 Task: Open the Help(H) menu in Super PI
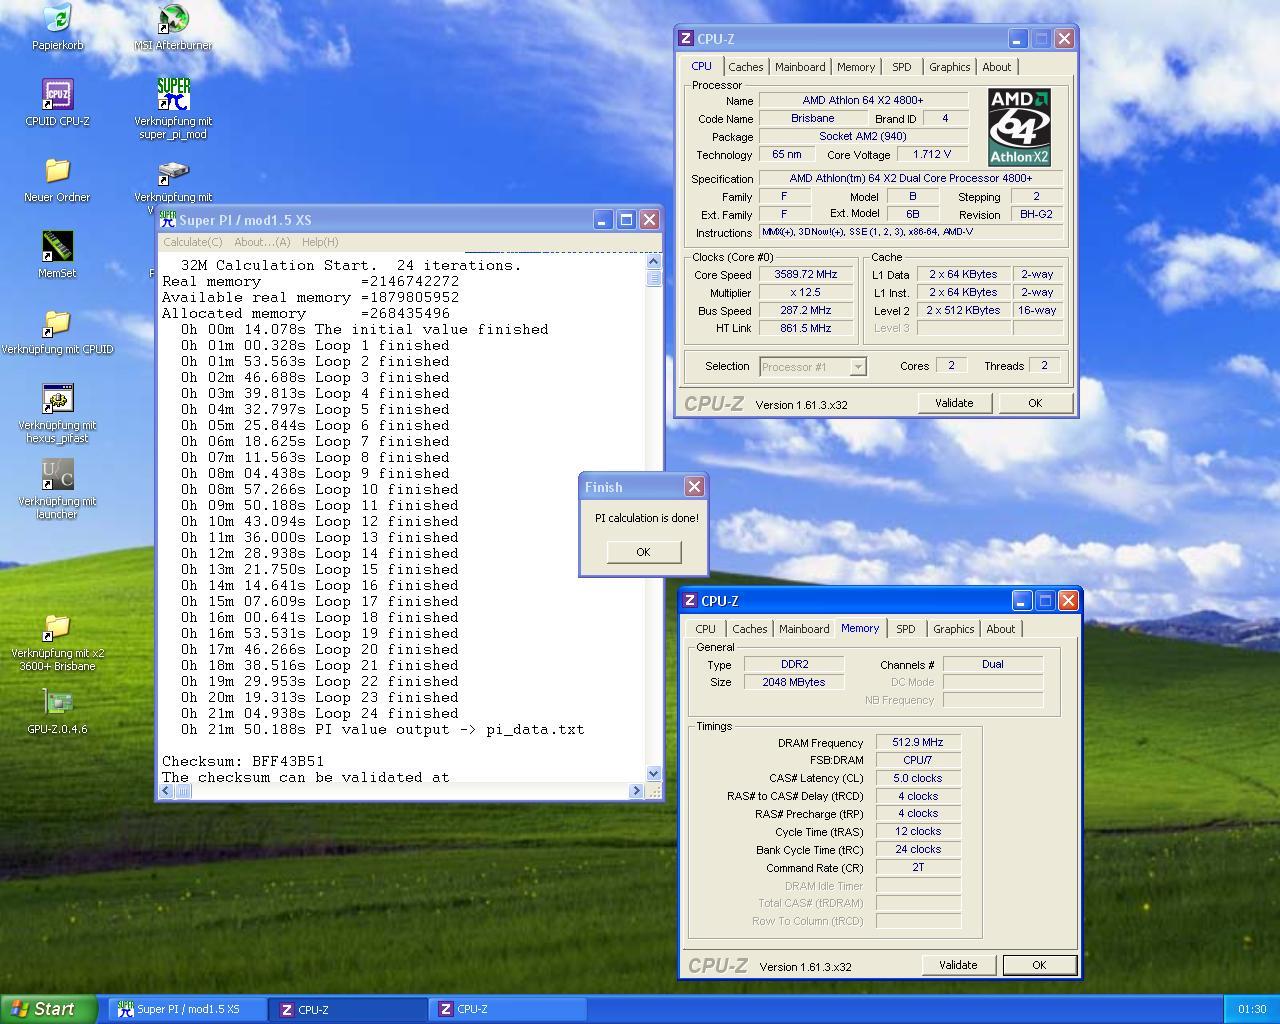(x=320, y=242)
